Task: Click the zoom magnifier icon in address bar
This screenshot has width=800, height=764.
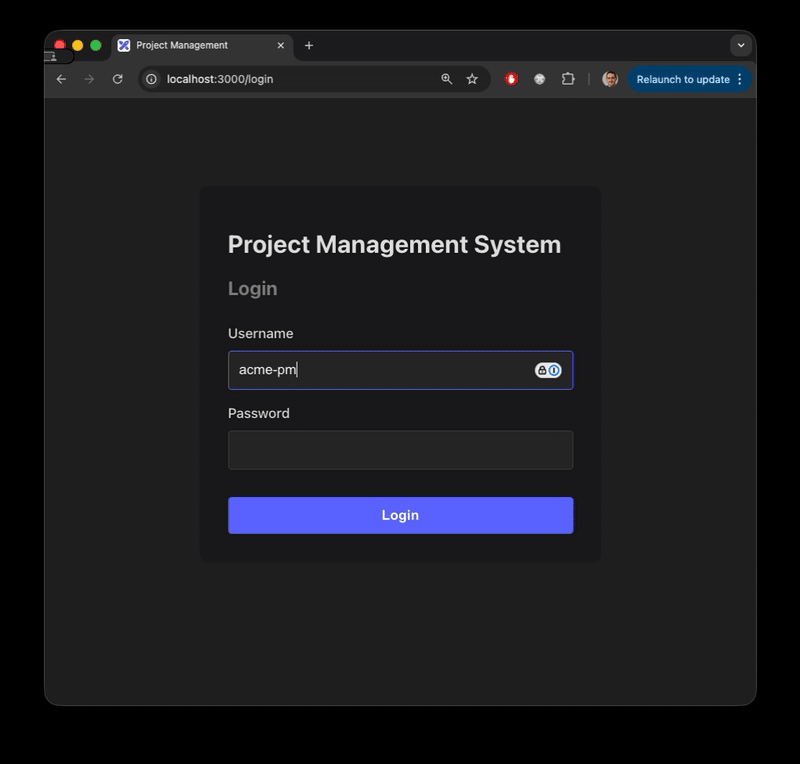Action: [446, 79]
